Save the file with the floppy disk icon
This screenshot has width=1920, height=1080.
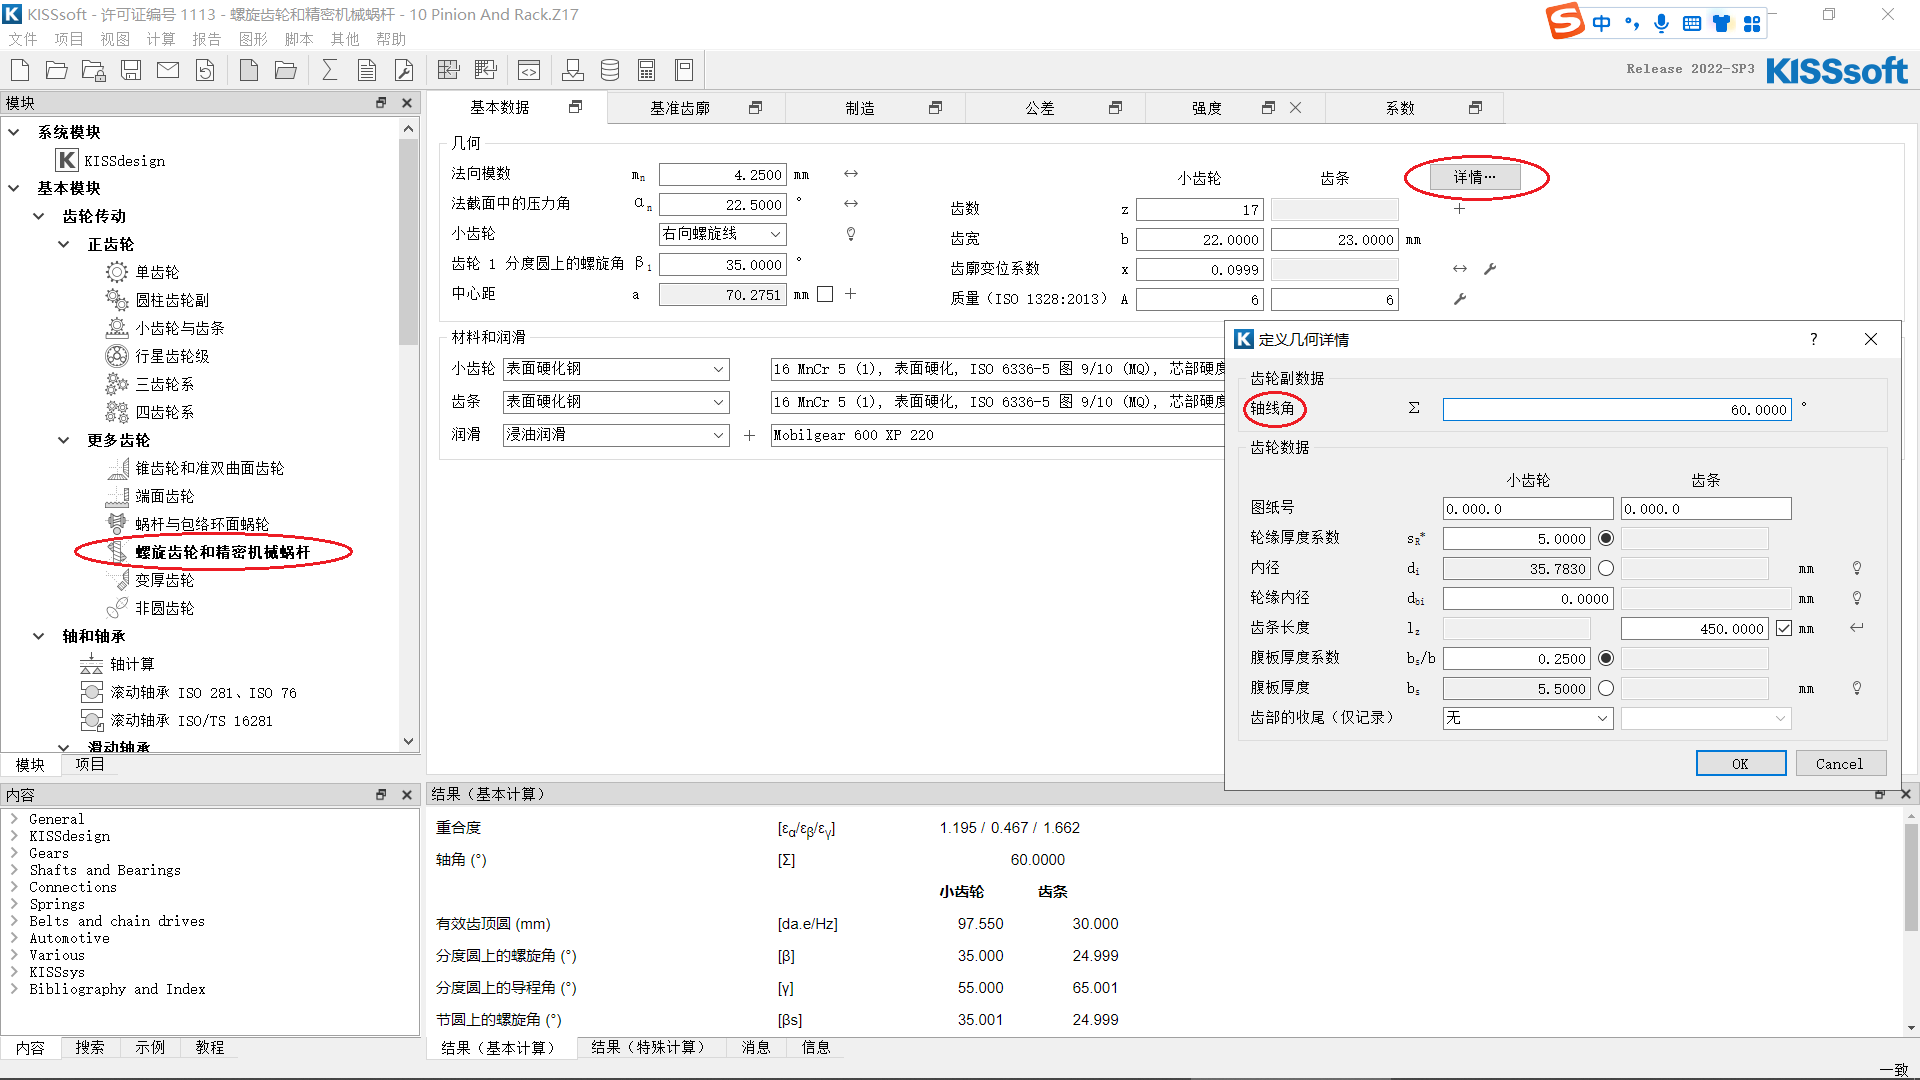[x=131, y=70]
